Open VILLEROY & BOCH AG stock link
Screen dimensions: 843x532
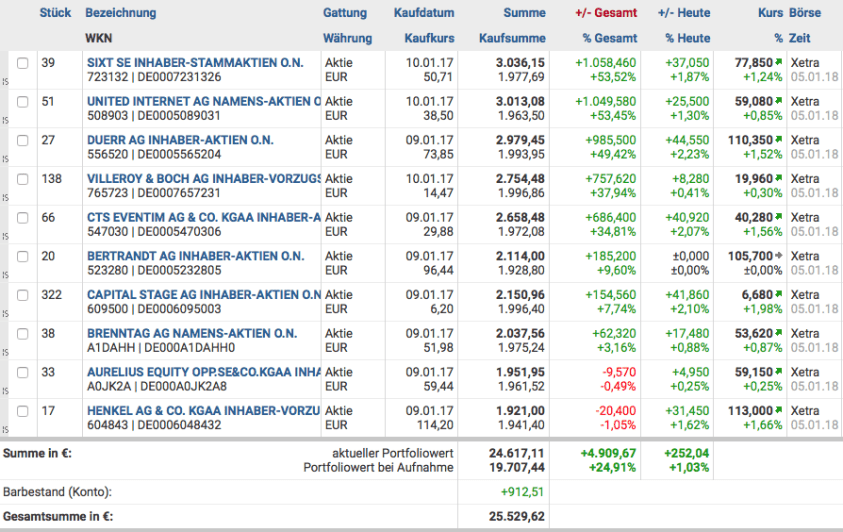pyautogui.click(x=204, y=178)
